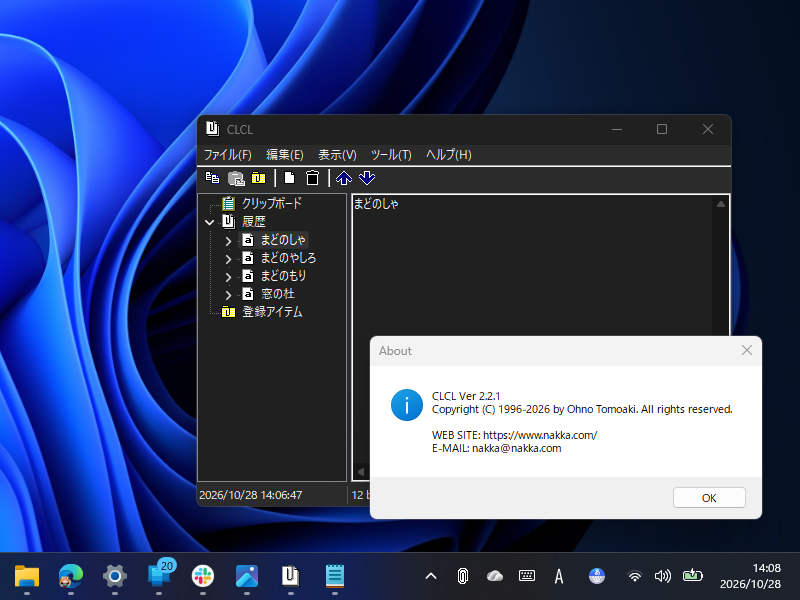
Task: Expand the 窓の杜 history item
Action: coord(228,295)
